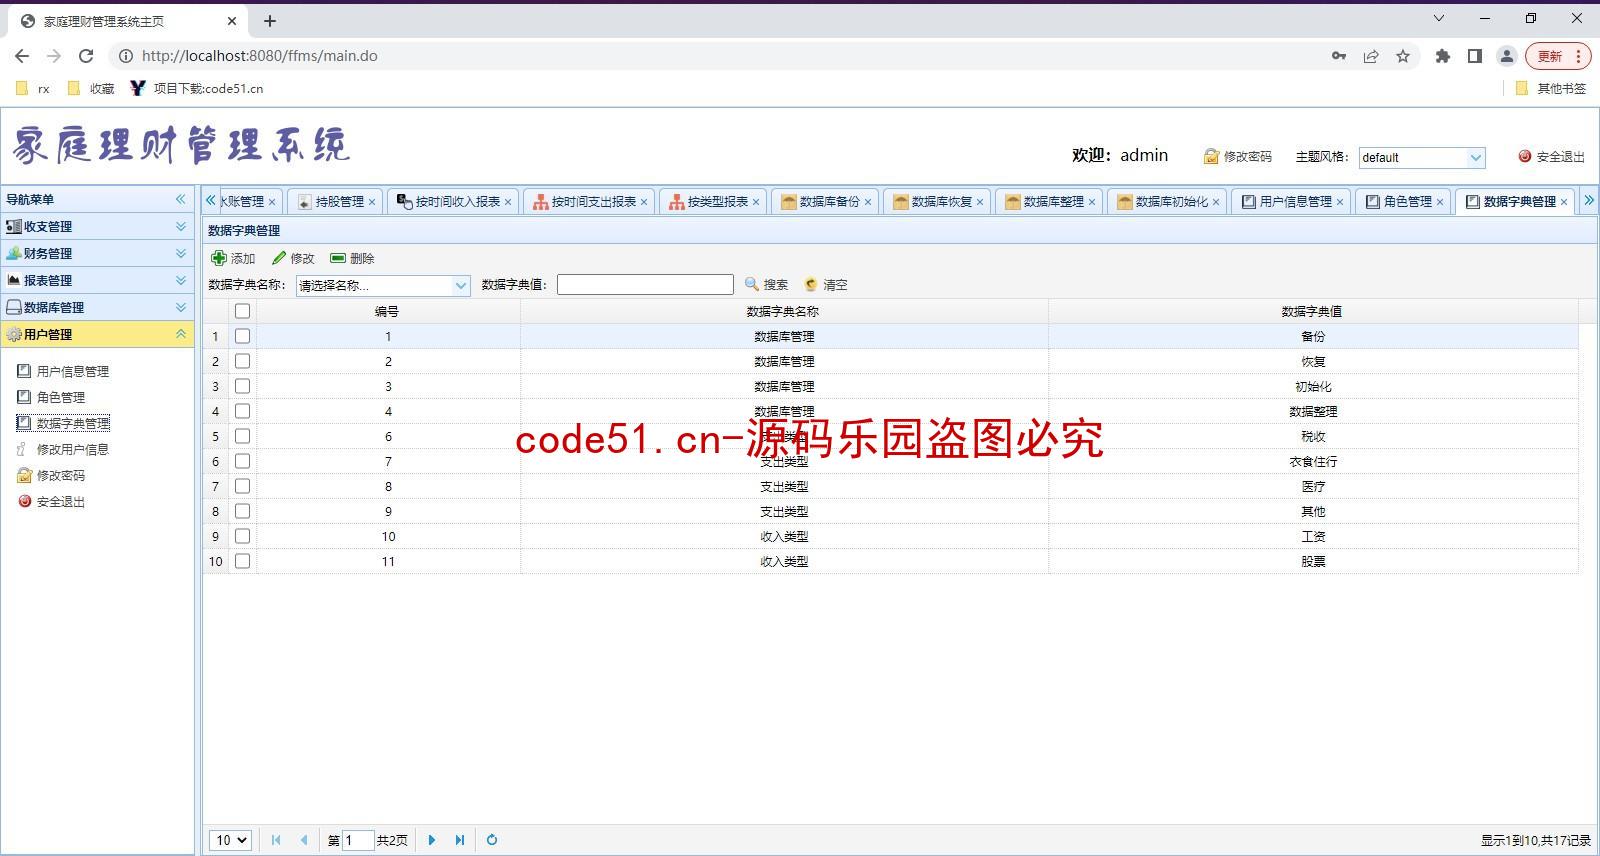Viewport: 1600px width, 856px height.
Task: Expand the 数据库管理 accordion panel
Action: pyautogui.click(x=97, y=307)
